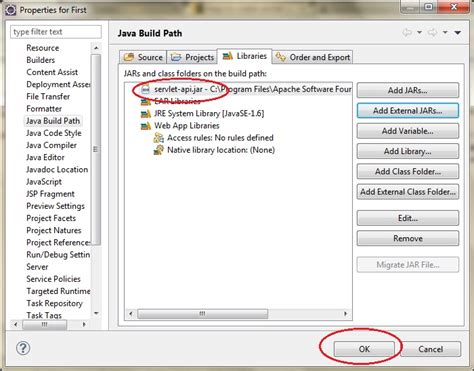Select Service Policies in the tree

click(x=53, y=279)
